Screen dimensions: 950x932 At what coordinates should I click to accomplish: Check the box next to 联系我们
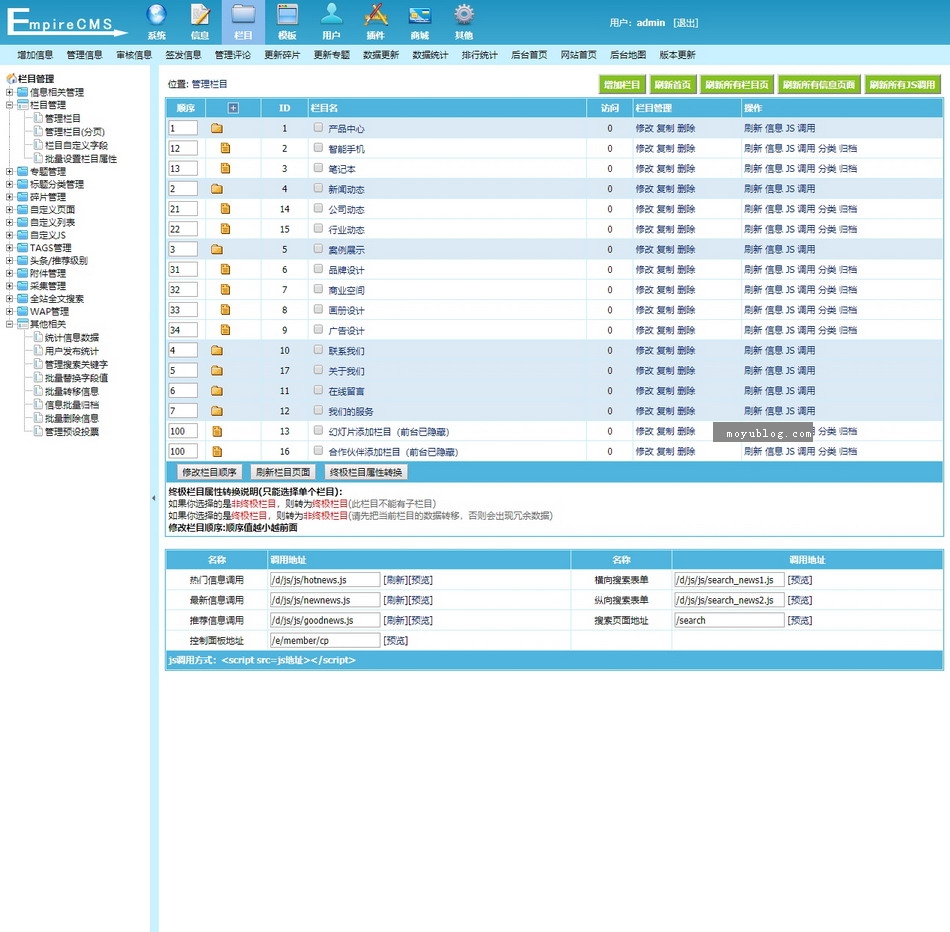pyautogui.click(x=318, y=350)
